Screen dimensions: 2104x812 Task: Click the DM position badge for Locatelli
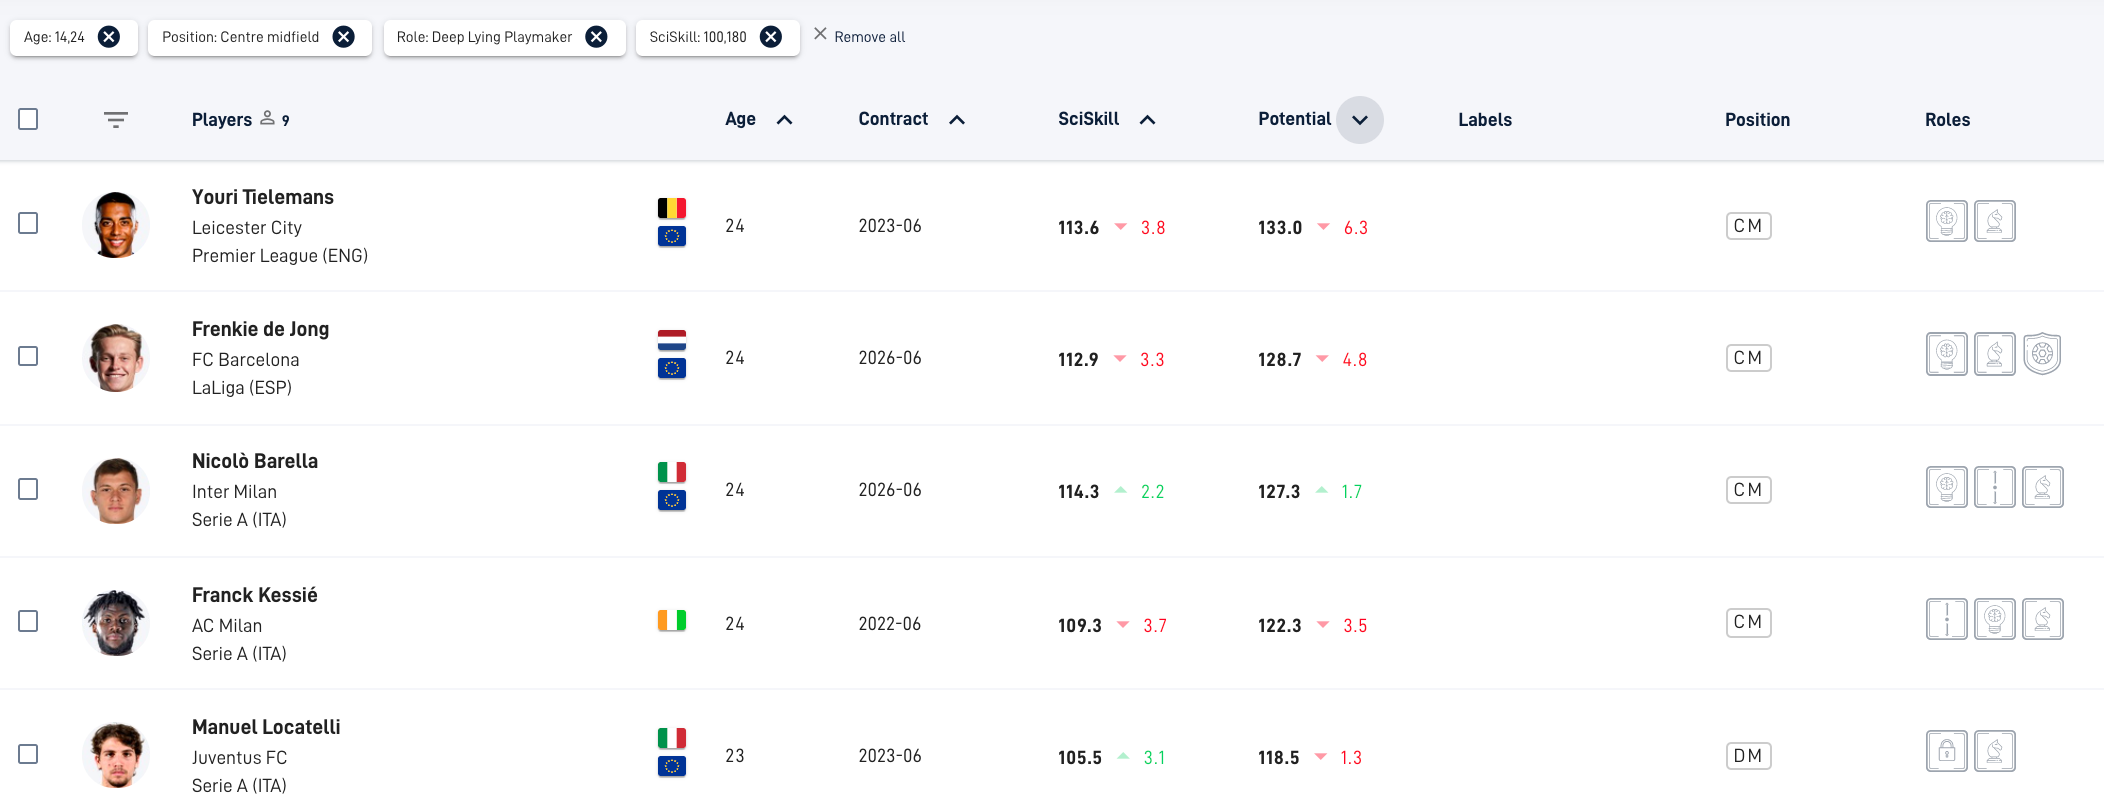(x=1749, y=756)
